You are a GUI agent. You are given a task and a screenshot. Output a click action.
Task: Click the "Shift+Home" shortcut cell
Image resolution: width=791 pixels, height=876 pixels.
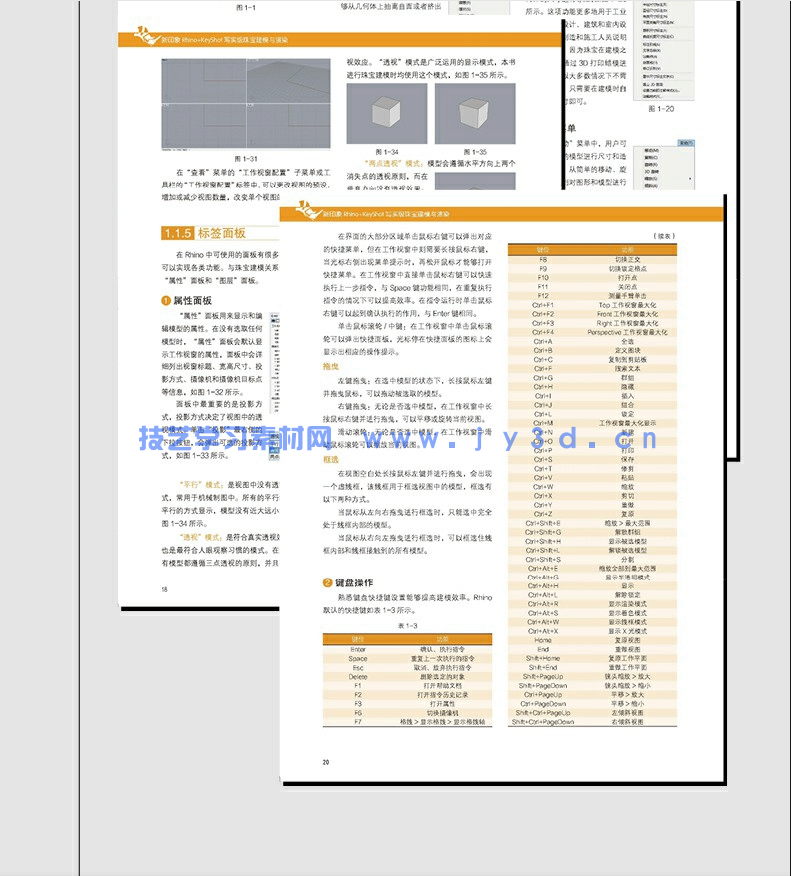(x=543, y=658)
